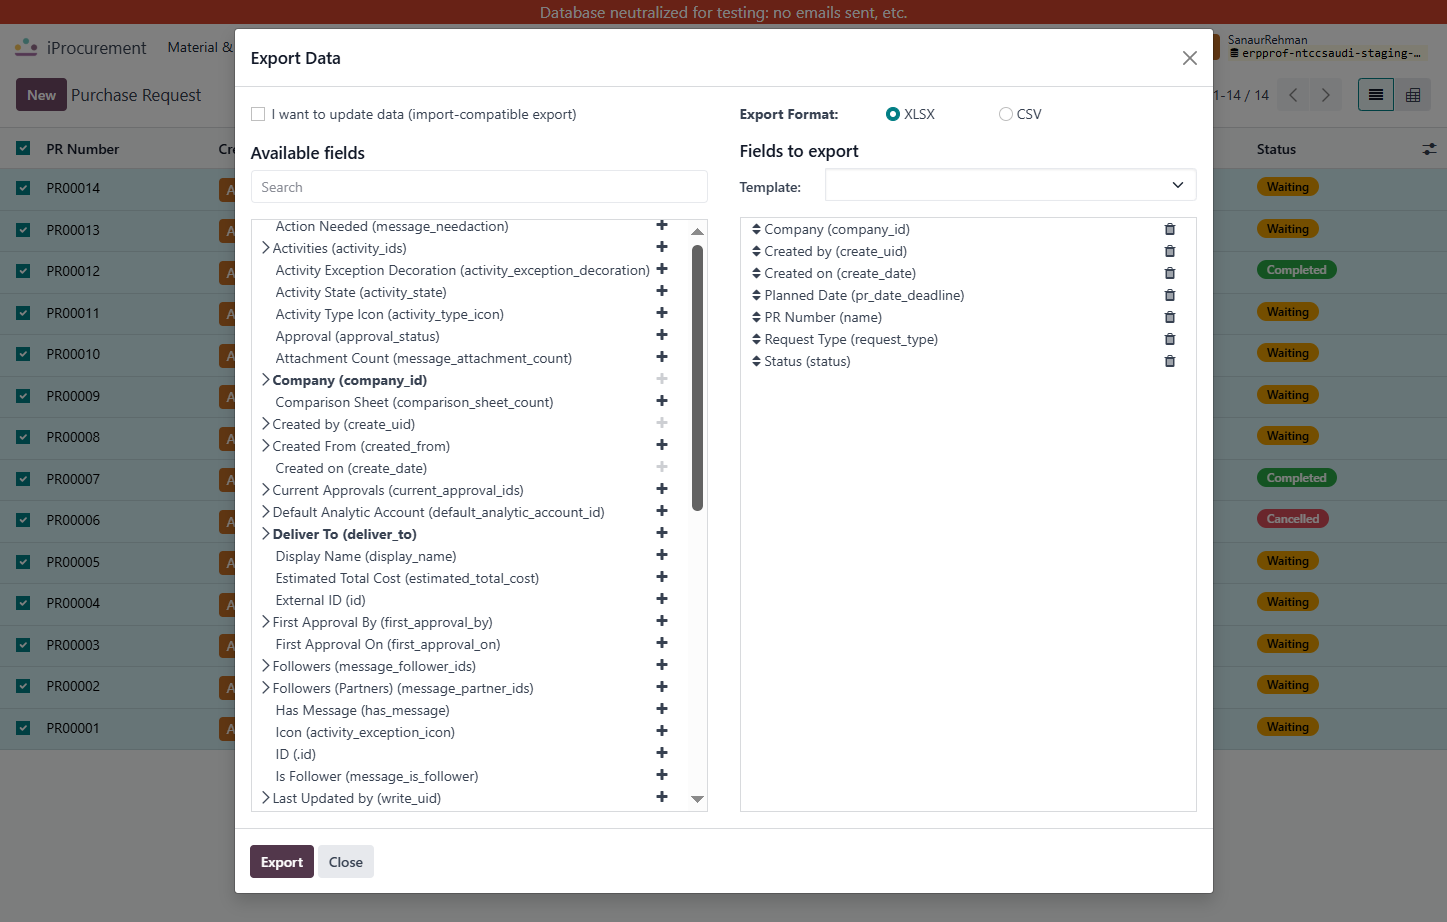Add Approval (approval_status) field with plus

point(662,335)
